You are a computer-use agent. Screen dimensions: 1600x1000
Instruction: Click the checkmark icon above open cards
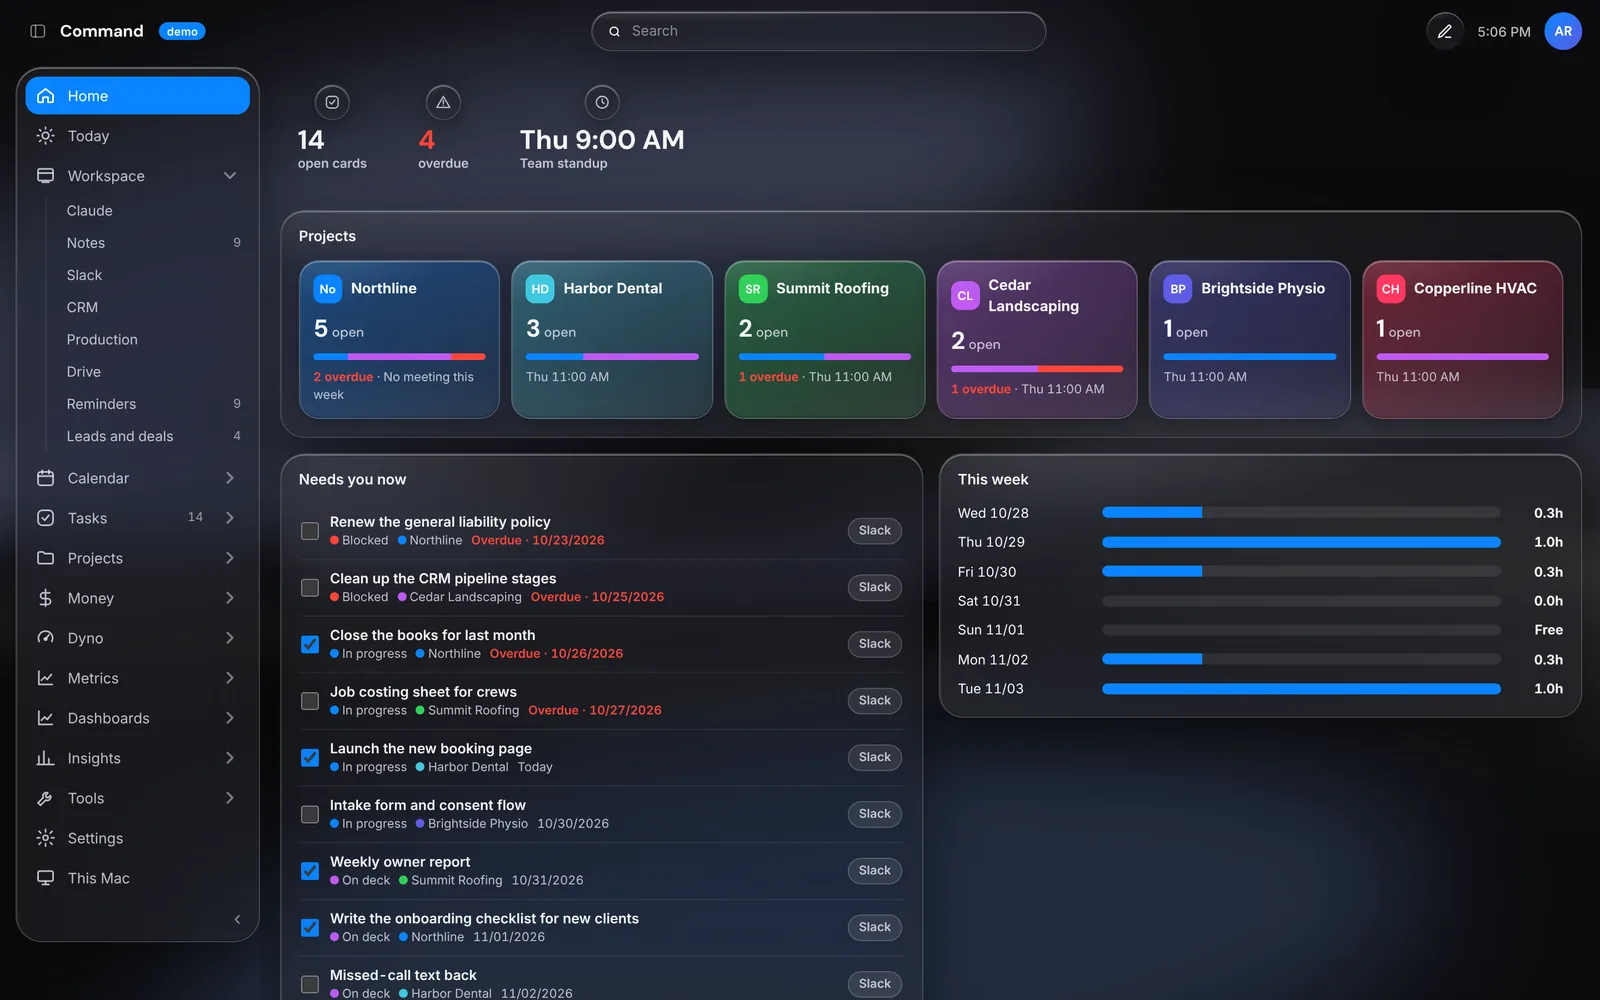tap(332, 102)
